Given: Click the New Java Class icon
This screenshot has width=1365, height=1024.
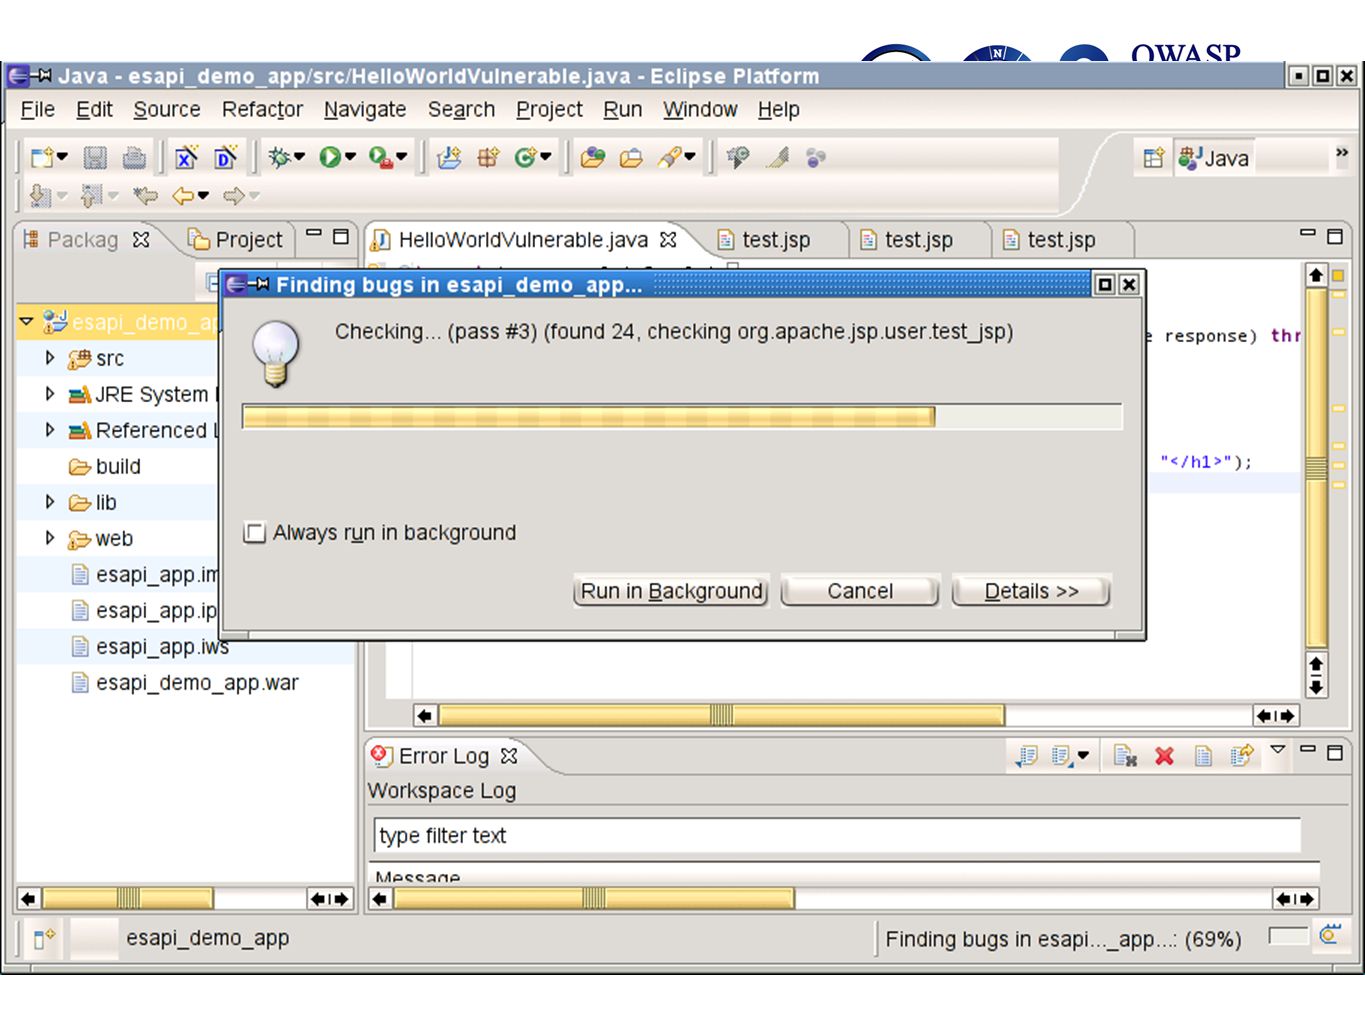Looking at the screenshot, I should coord(526,157).
